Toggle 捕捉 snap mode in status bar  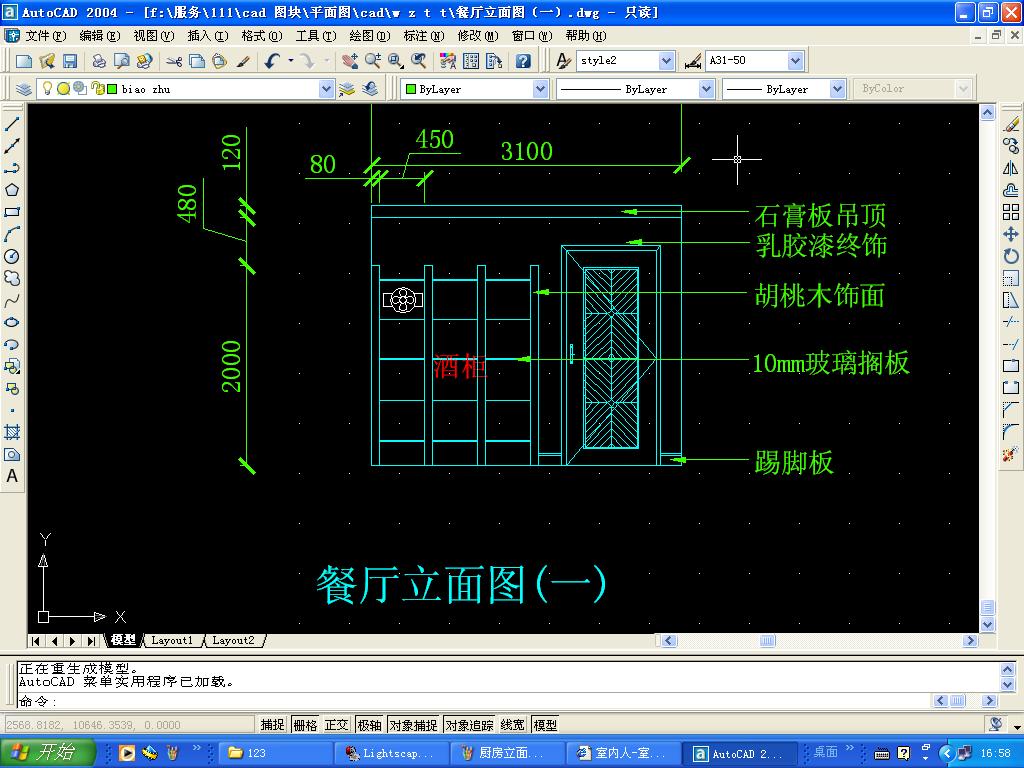point(272,725)
